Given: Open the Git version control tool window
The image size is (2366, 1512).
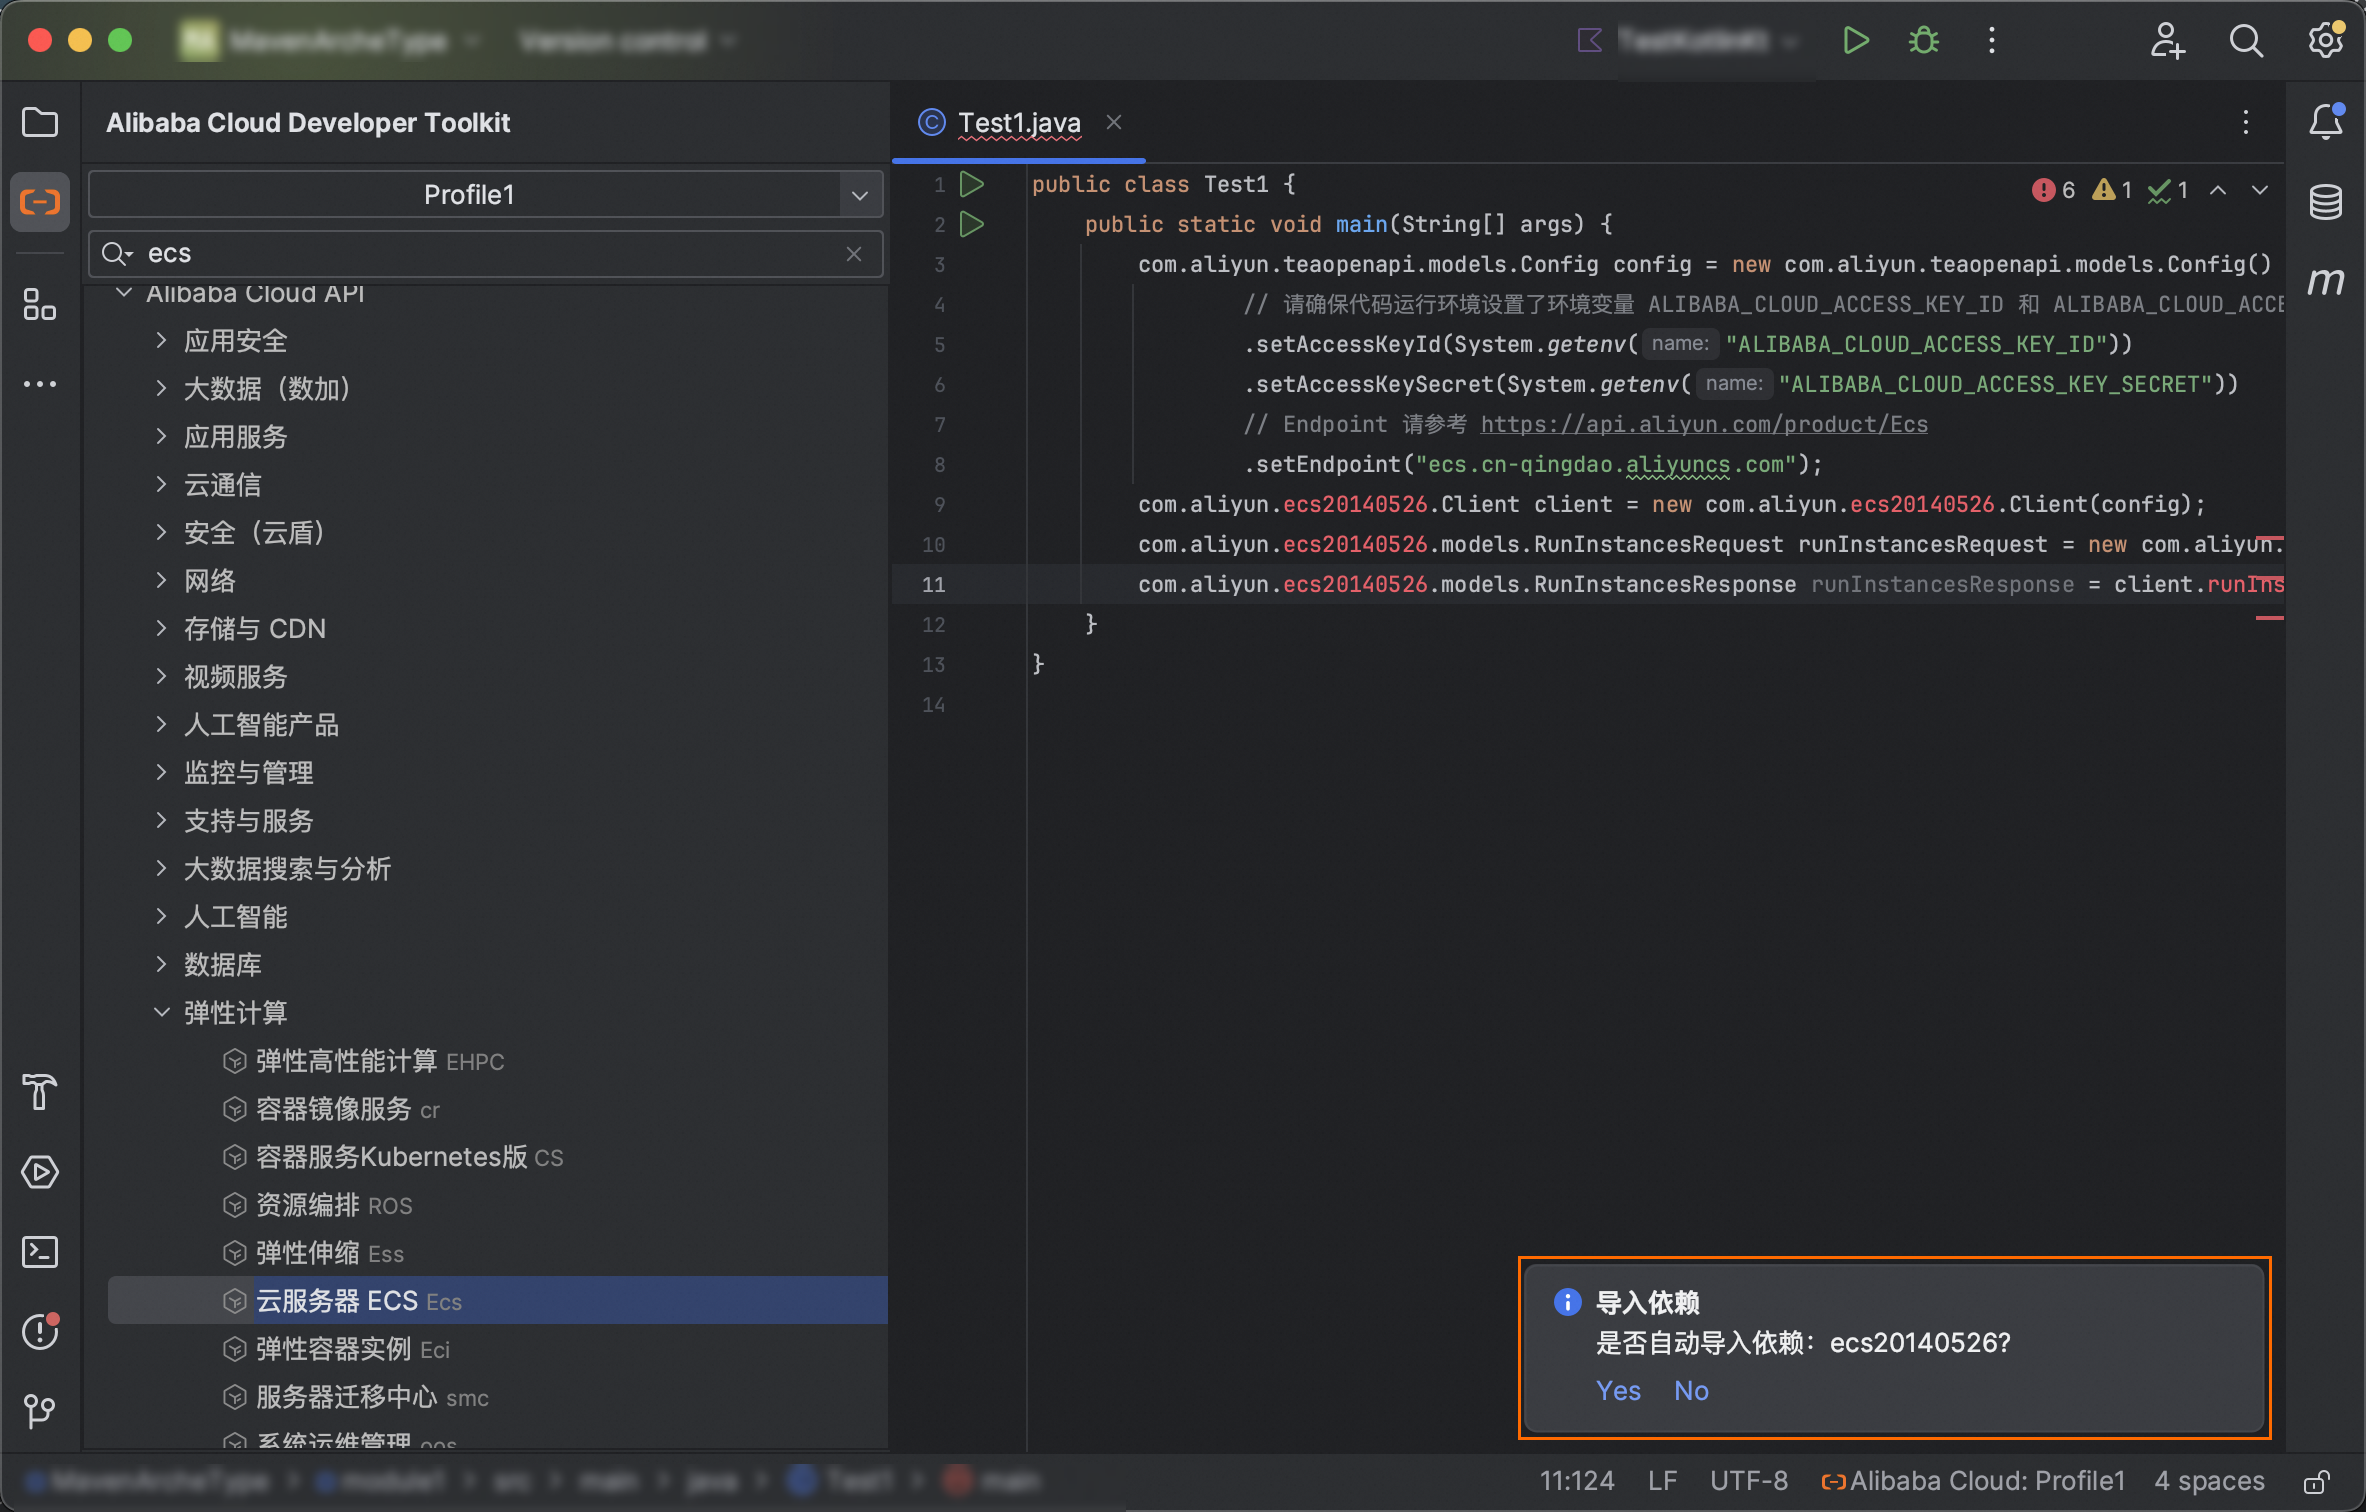Looking at the screenshot, I should pos(40,1411).
